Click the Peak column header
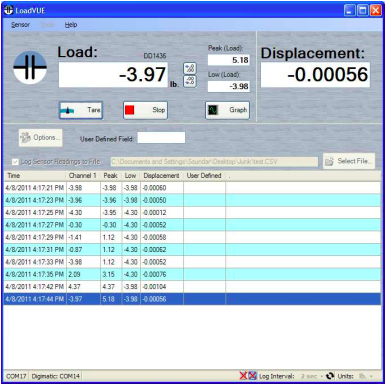The image size is (386, 385). (x=111, y=176)
